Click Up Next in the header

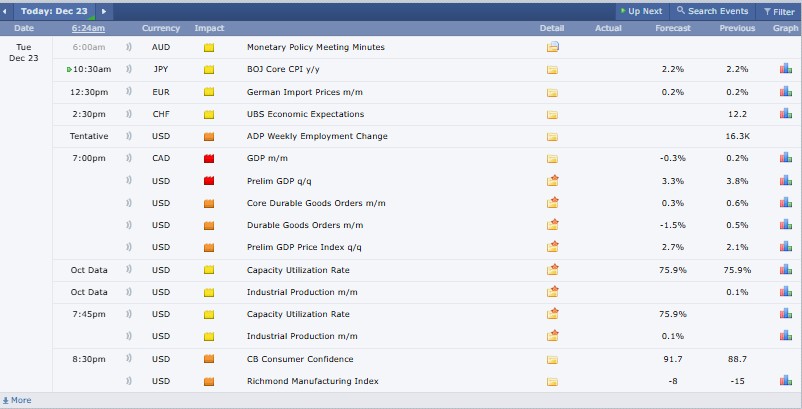pyautogui.click(x=641, y=11)
